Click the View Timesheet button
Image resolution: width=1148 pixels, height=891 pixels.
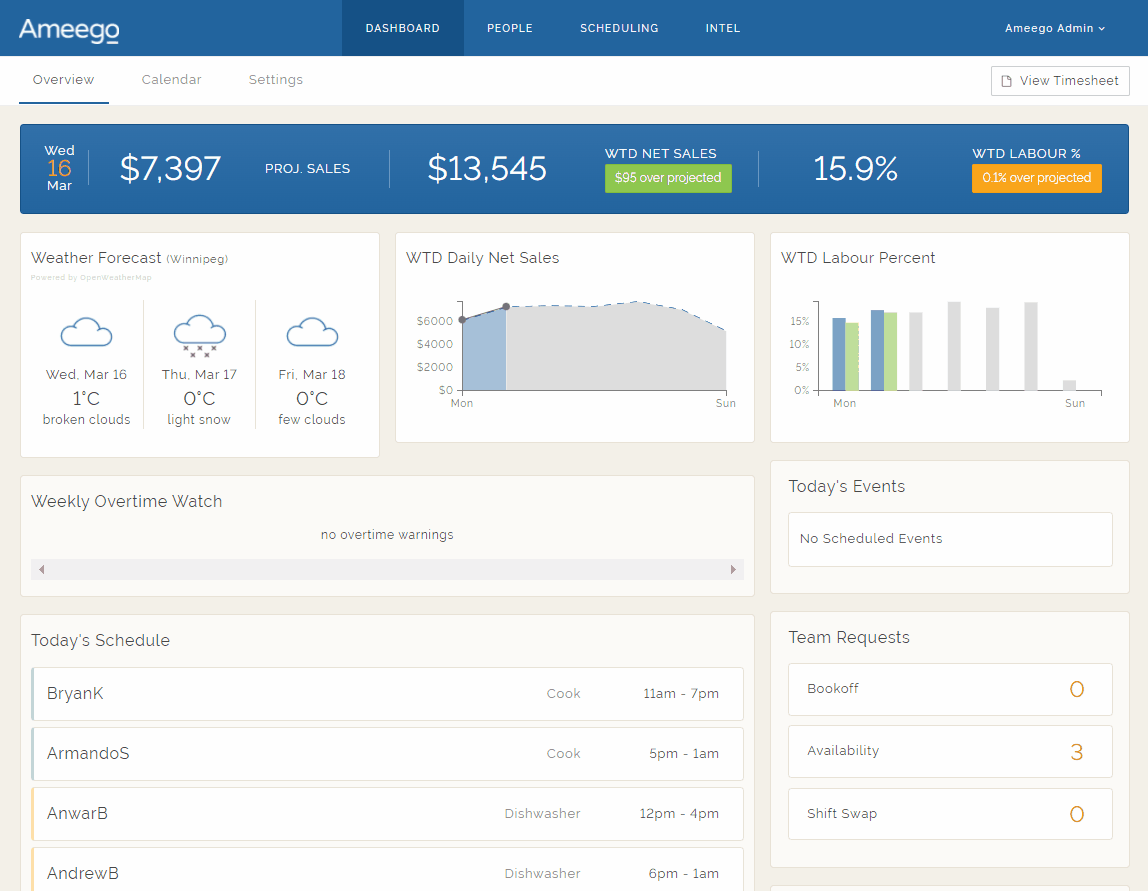[1059, 81]
